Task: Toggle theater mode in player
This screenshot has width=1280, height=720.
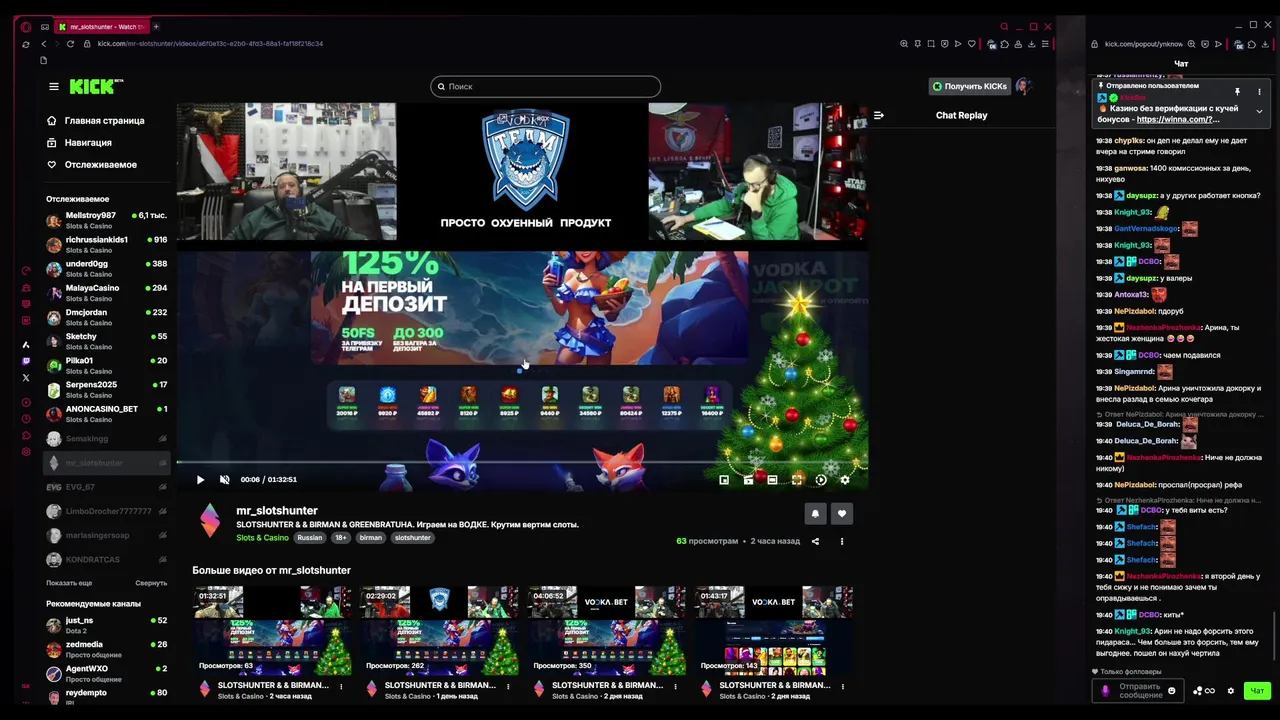Action: click(772, 480)
